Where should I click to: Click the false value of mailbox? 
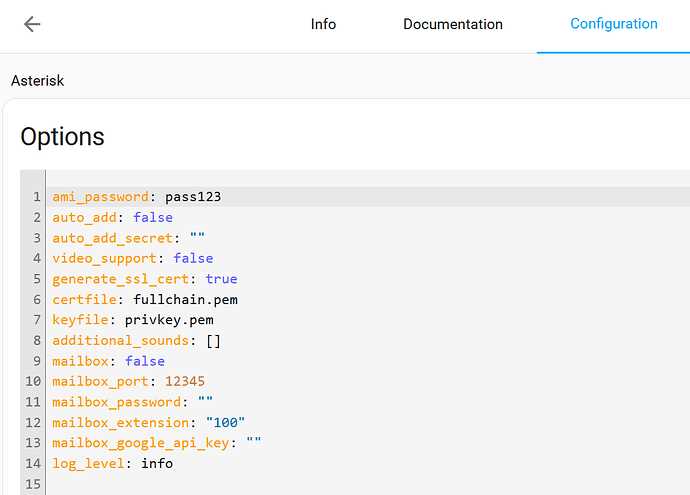click(145, 361)
